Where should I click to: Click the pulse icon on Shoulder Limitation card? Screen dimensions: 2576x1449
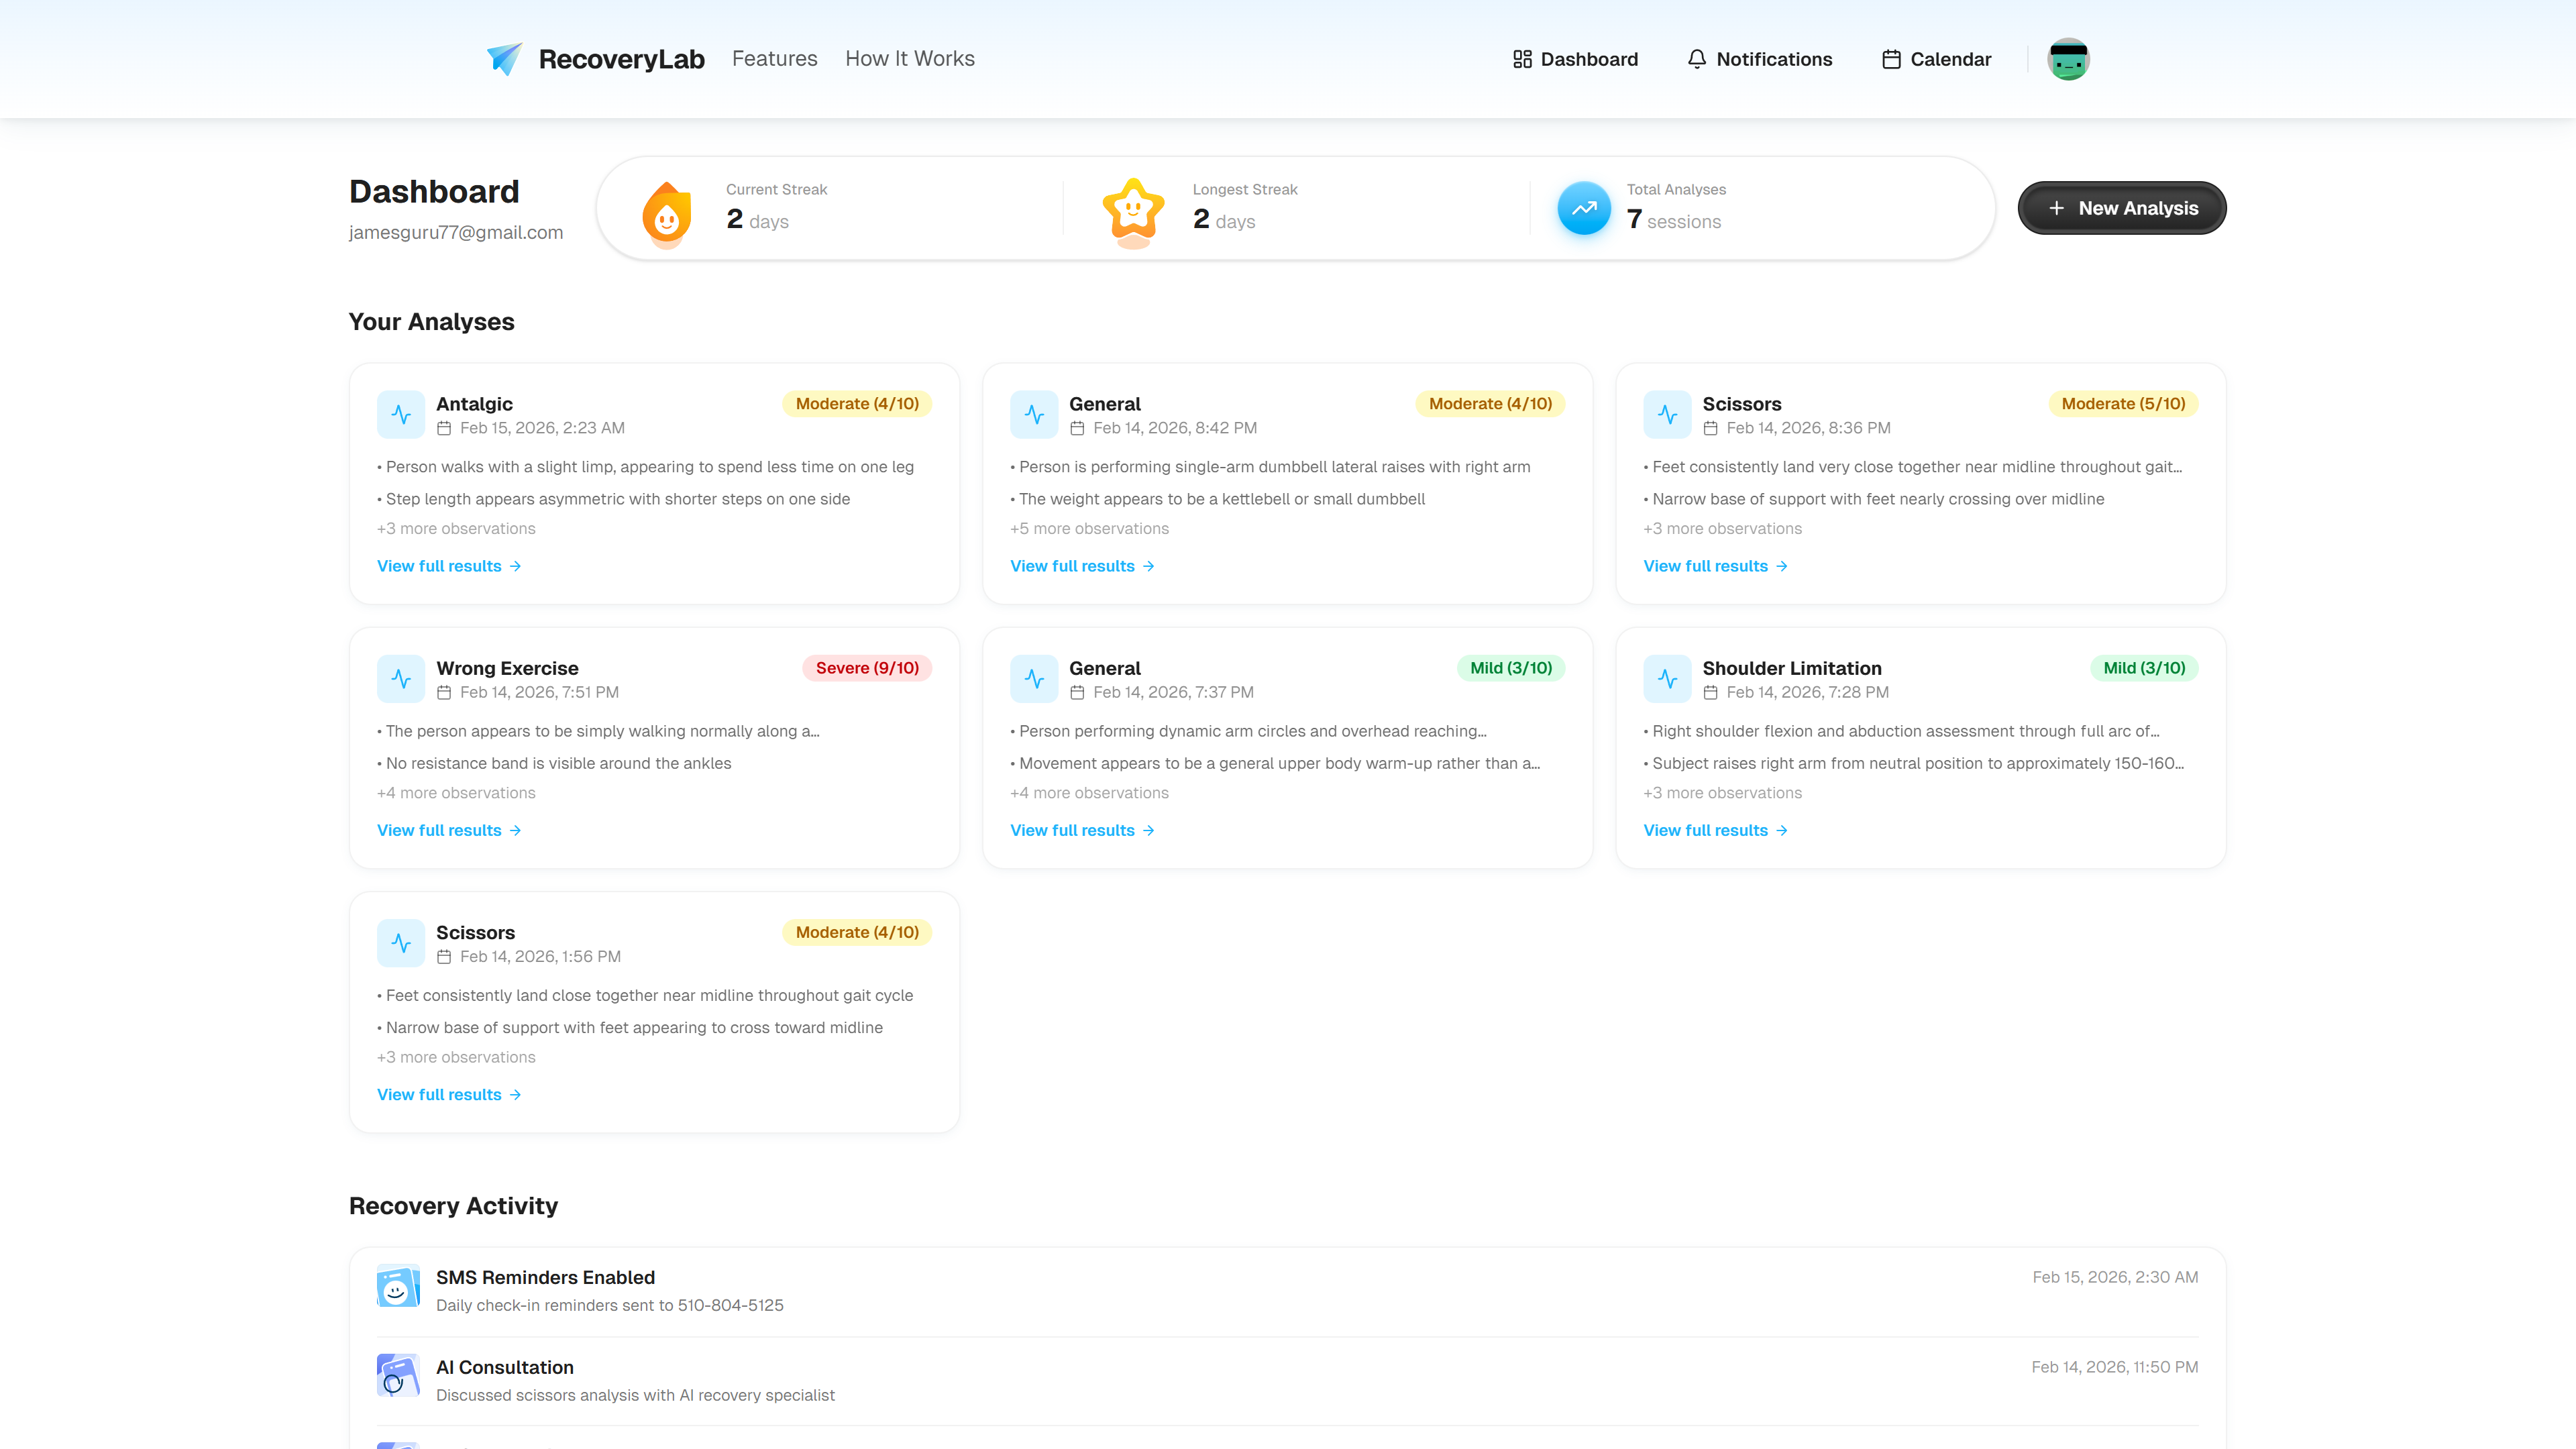coord(1667,679)
